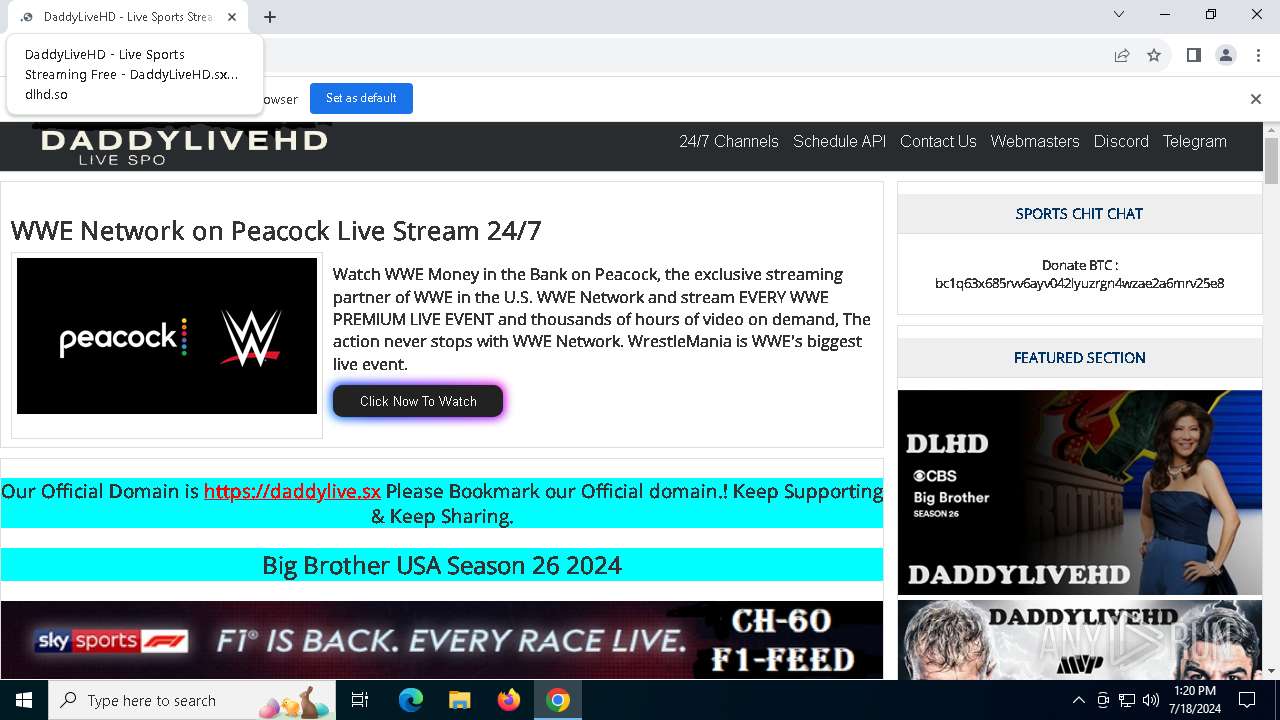Open the notification center icon
1280x720 pixels.
pos(1247,700)
